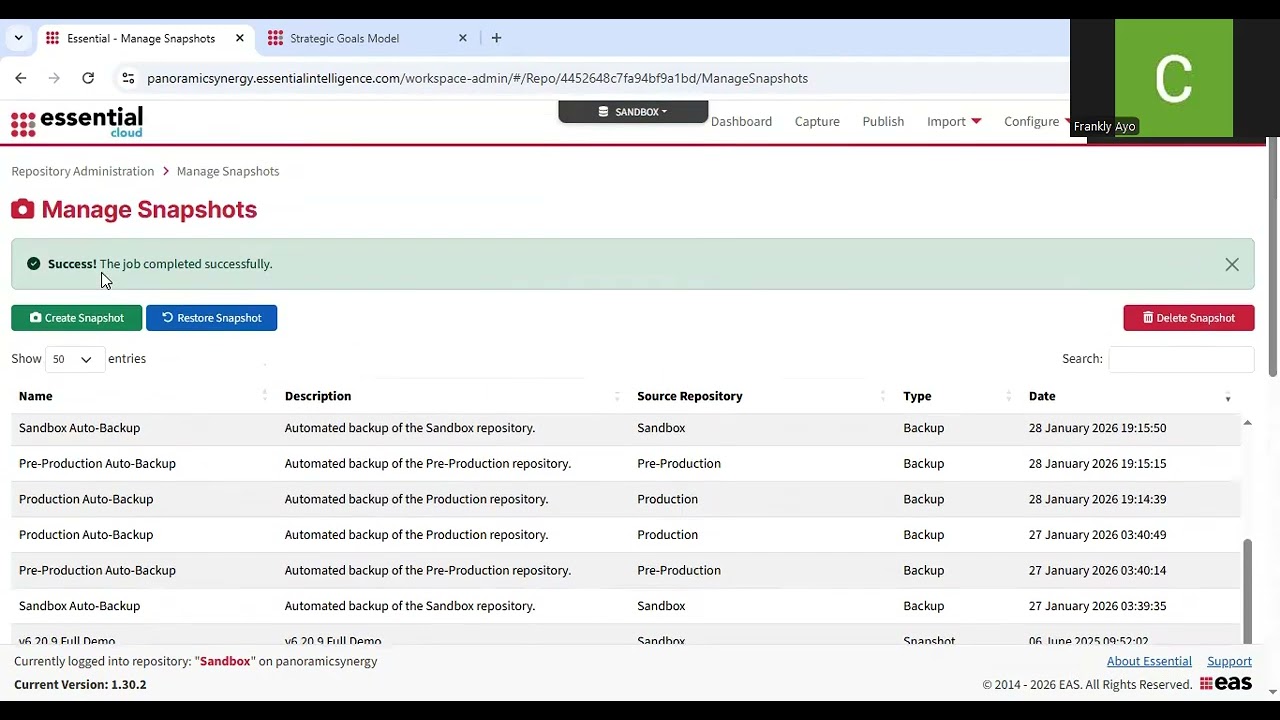This screenshot has width=1280, height=720.
Task: Sort by Source Repository column
Action: (x=762, y=396)
